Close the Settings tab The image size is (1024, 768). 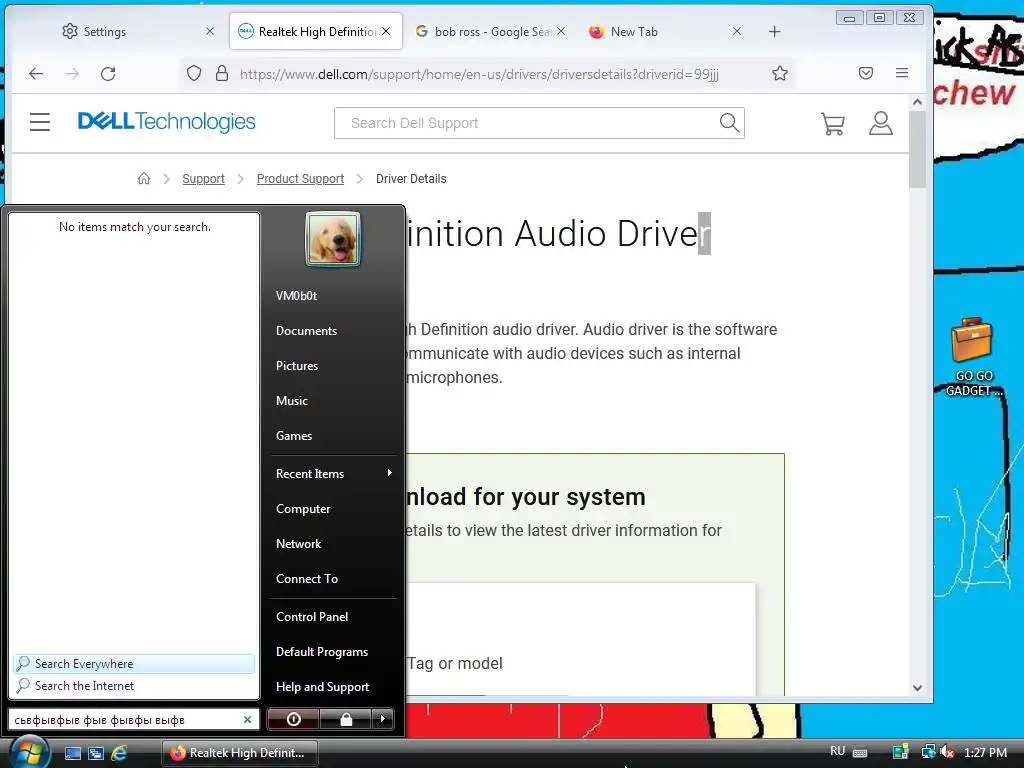click(210, 31)
